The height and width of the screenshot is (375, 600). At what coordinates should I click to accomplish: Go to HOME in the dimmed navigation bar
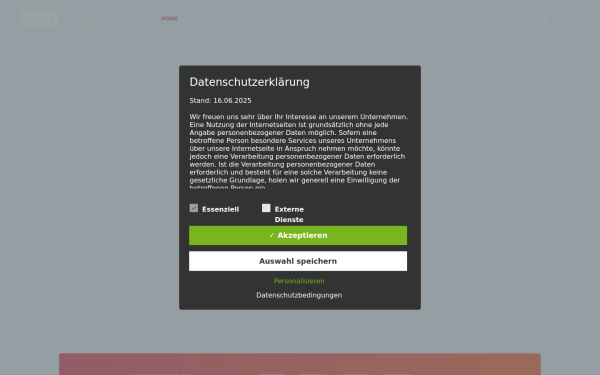[170, 18]
